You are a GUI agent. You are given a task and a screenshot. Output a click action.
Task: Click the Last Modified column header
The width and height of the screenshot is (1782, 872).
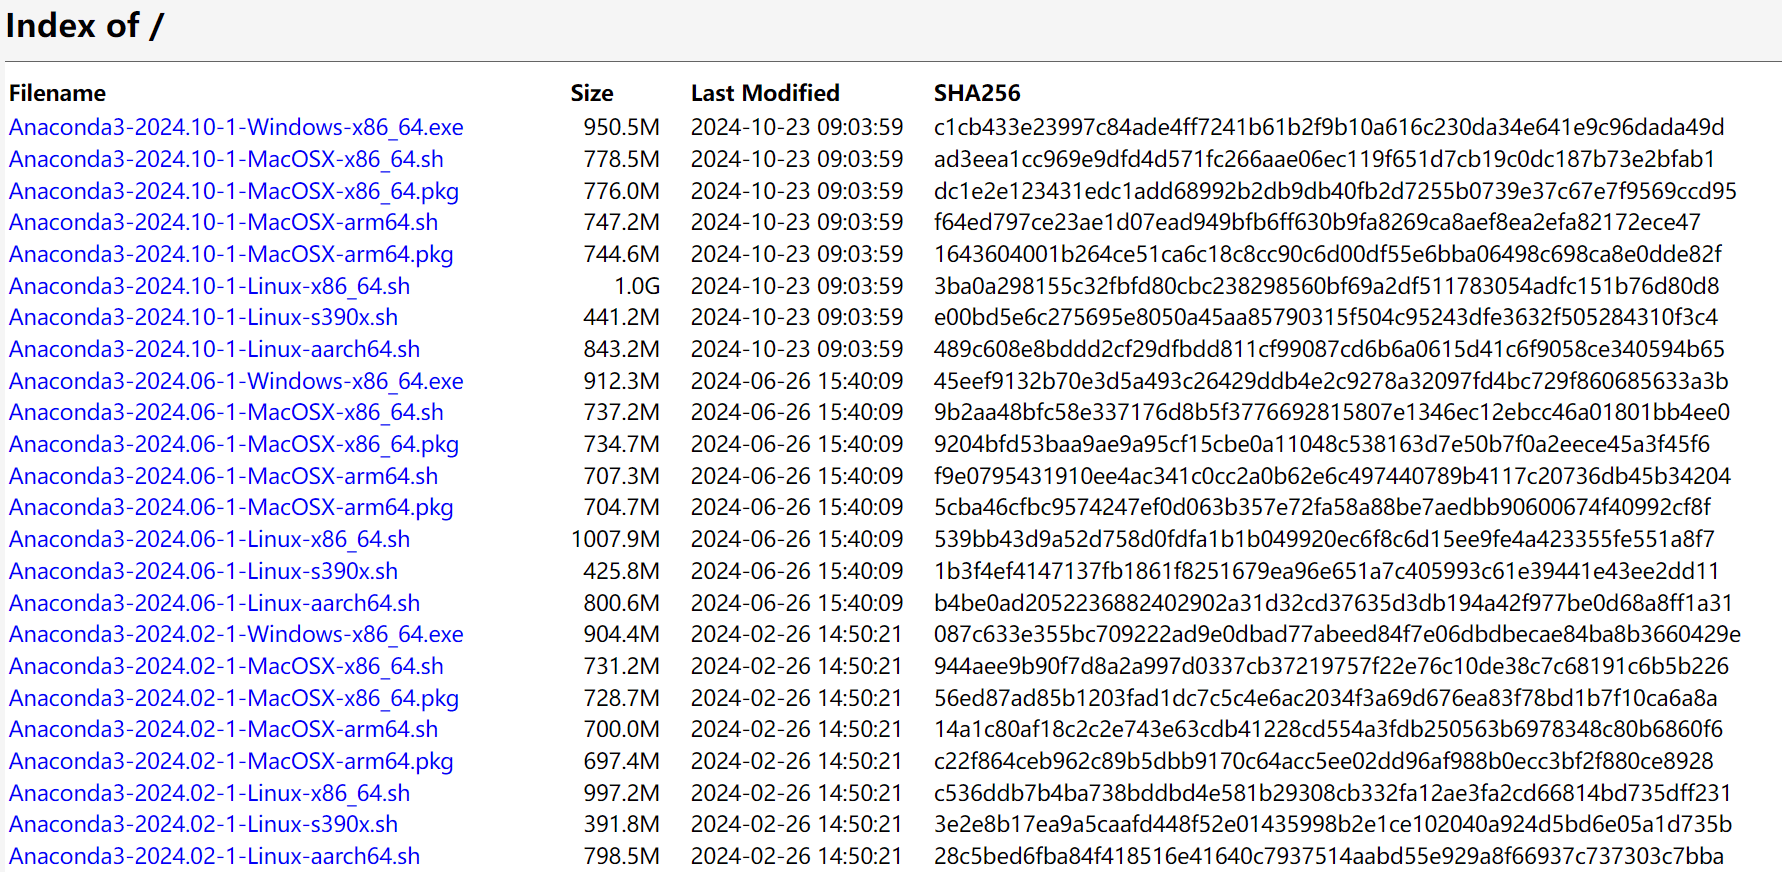pos(765,93)
